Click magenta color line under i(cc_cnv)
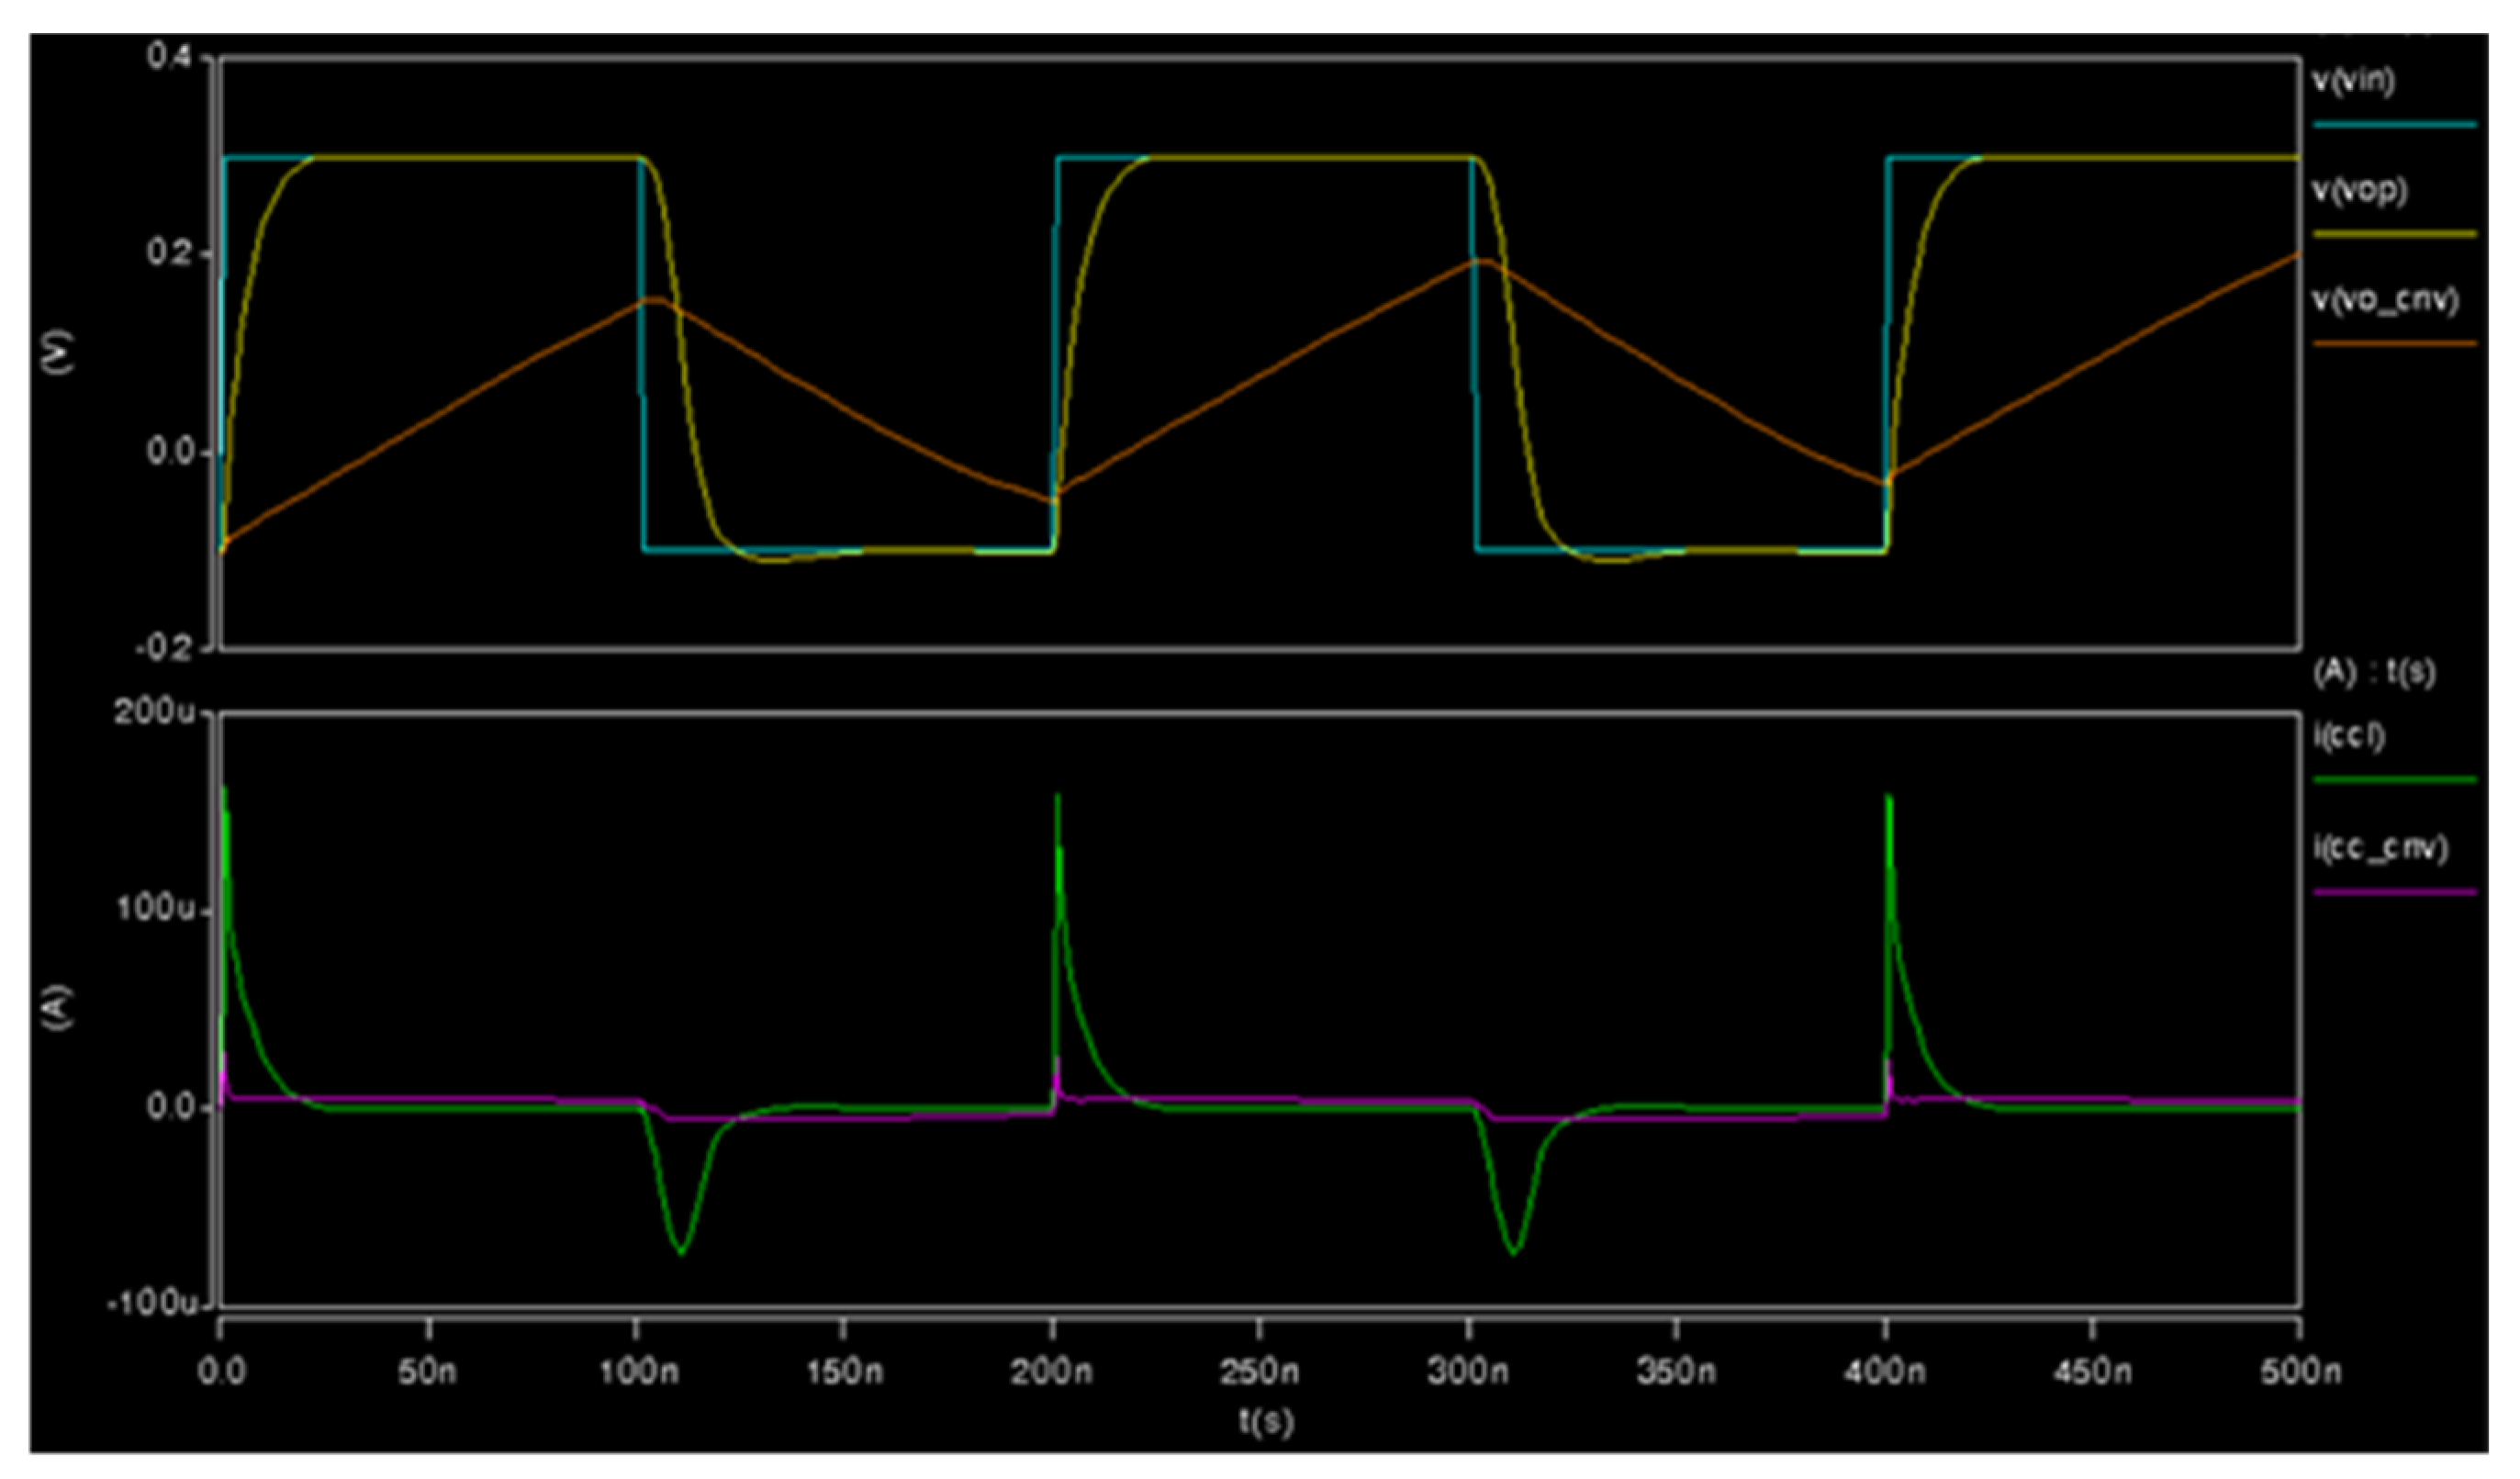Image resolution: width=2520 pixels, height=1479 pixels. (x=2395, y=892)
